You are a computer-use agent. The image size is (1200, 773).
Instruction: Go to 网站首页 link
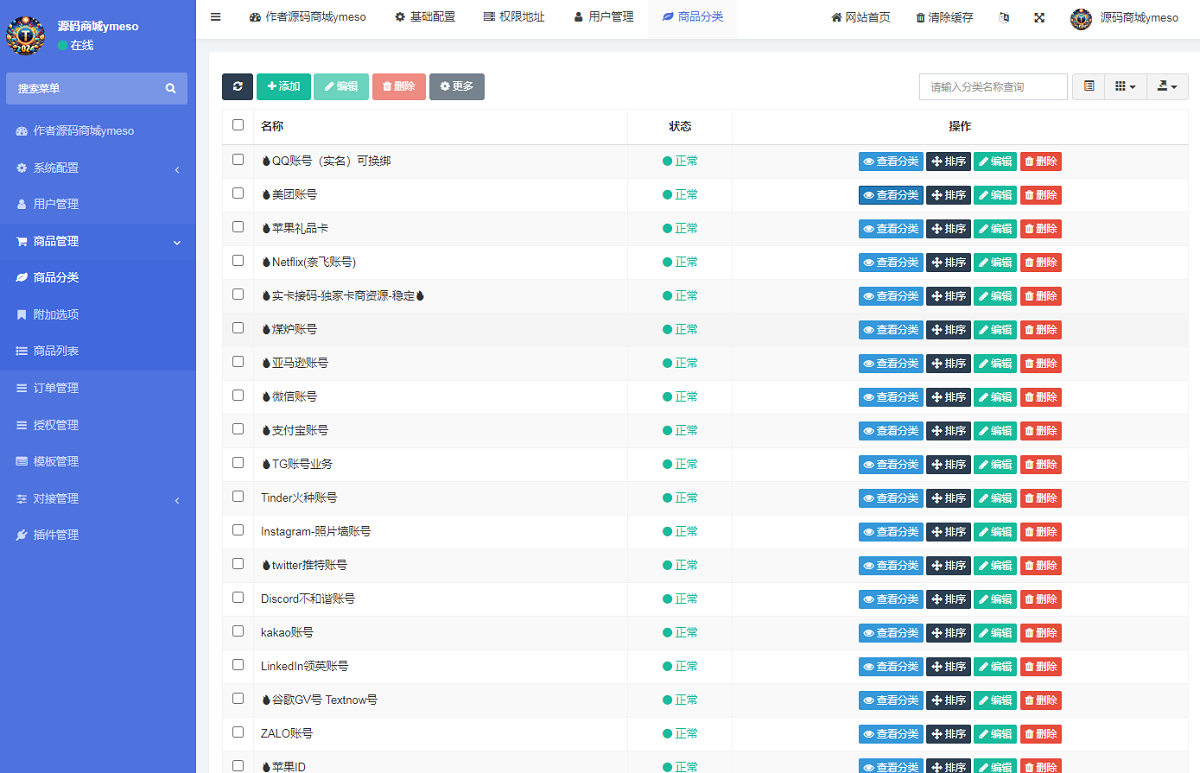861,18
